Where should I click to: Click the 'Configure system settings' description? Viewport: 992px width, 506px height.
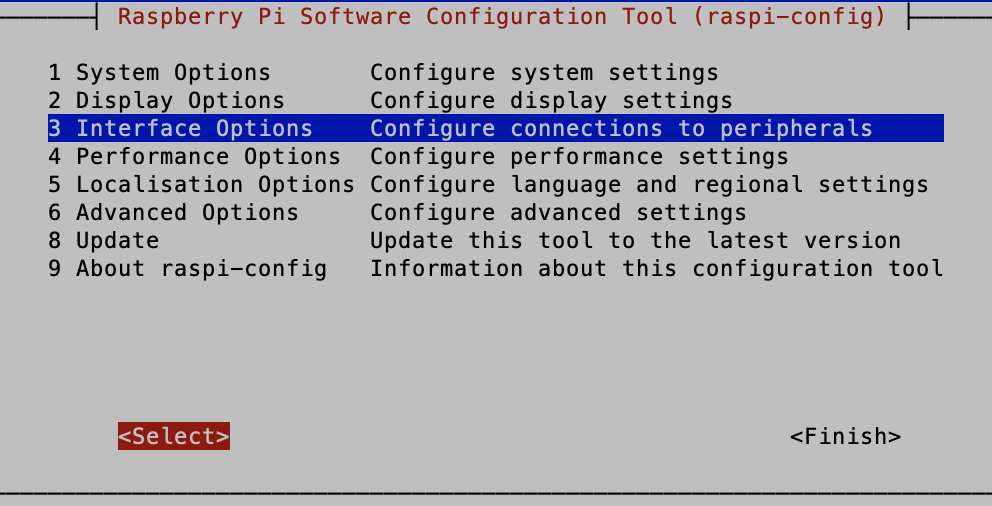(544, 73)
